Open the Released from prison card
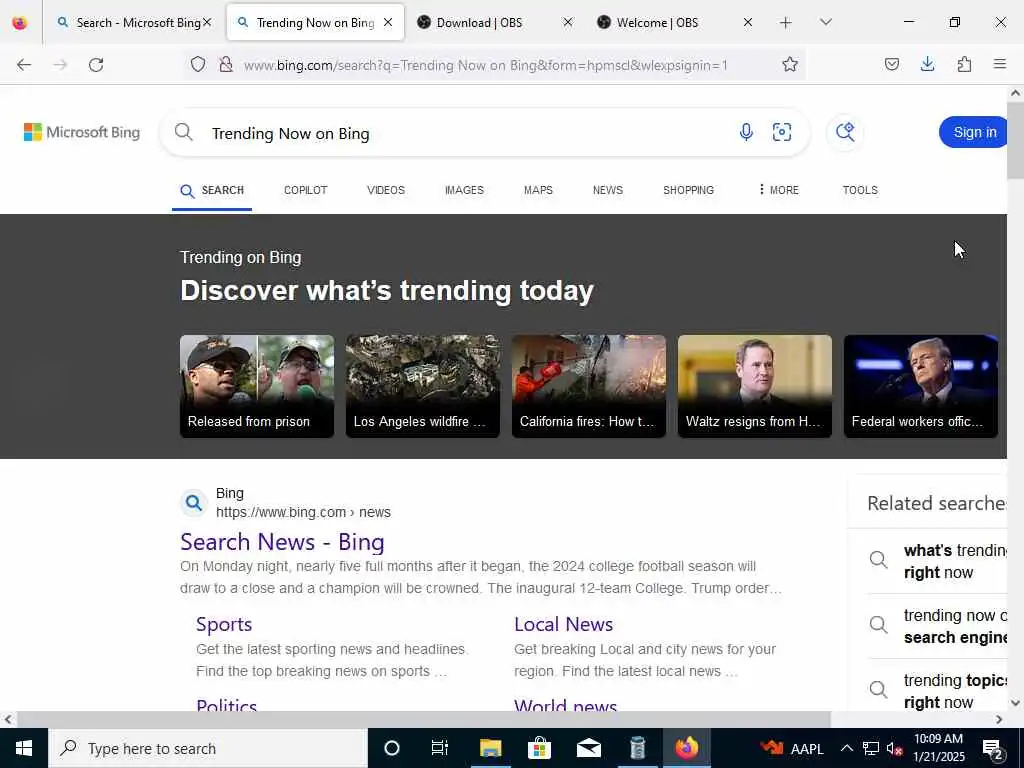The height and width of the screenshot is (768, 1024). (257, 386)
